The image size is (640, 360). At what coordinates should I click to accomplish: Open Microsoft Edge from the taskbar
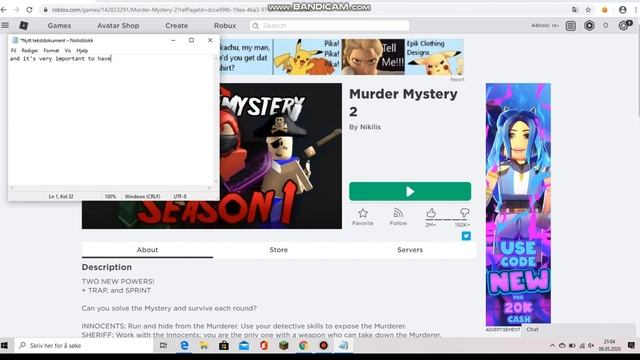[x=184, y=345]
